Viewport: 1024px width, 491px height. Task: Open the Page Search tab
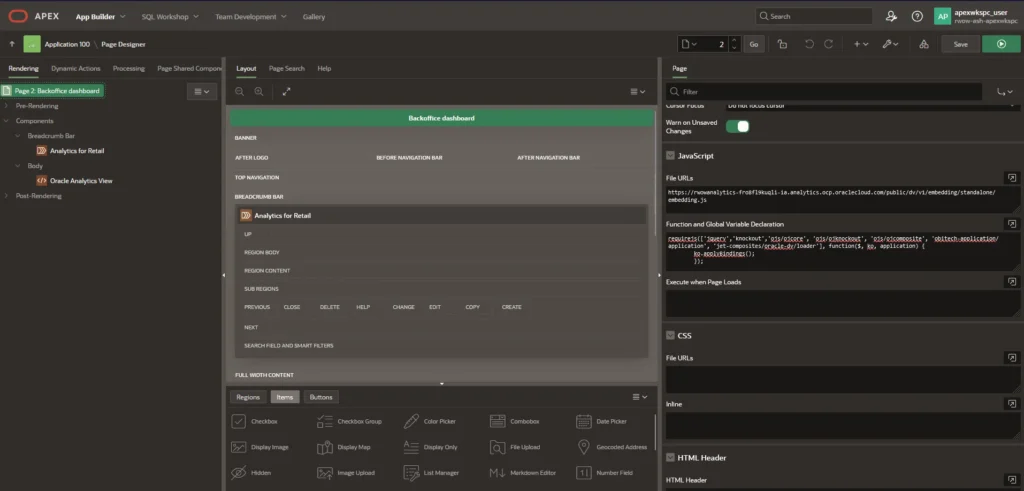[286, 68]
